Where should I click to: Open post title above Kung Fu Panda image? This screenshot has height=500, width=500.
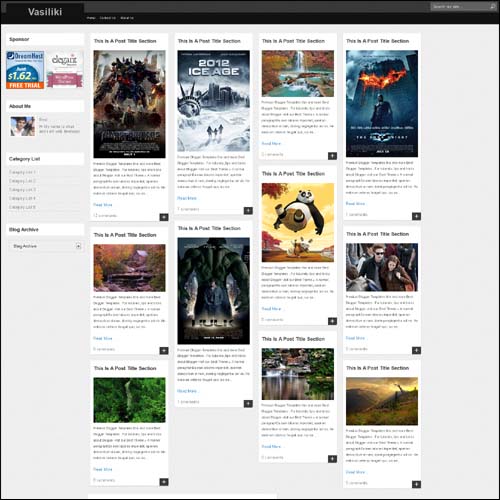pos(293,174)
